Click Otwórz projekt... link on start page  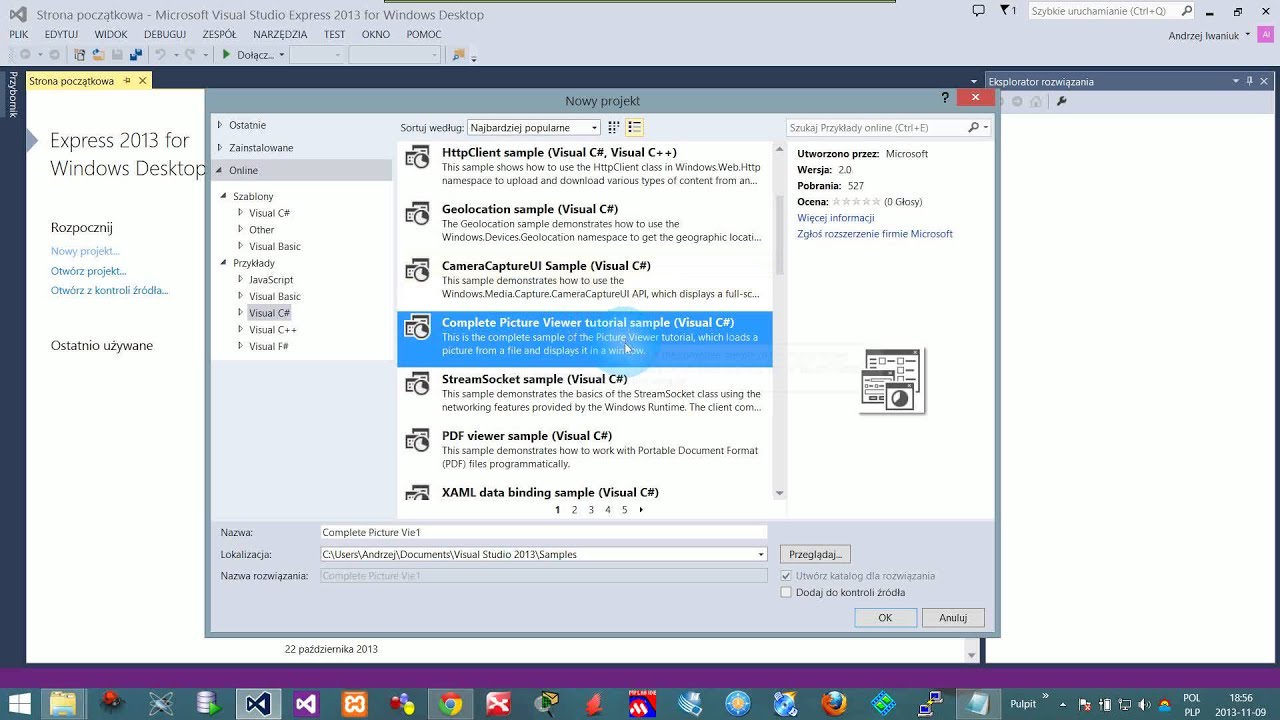[x=89, y=271]
